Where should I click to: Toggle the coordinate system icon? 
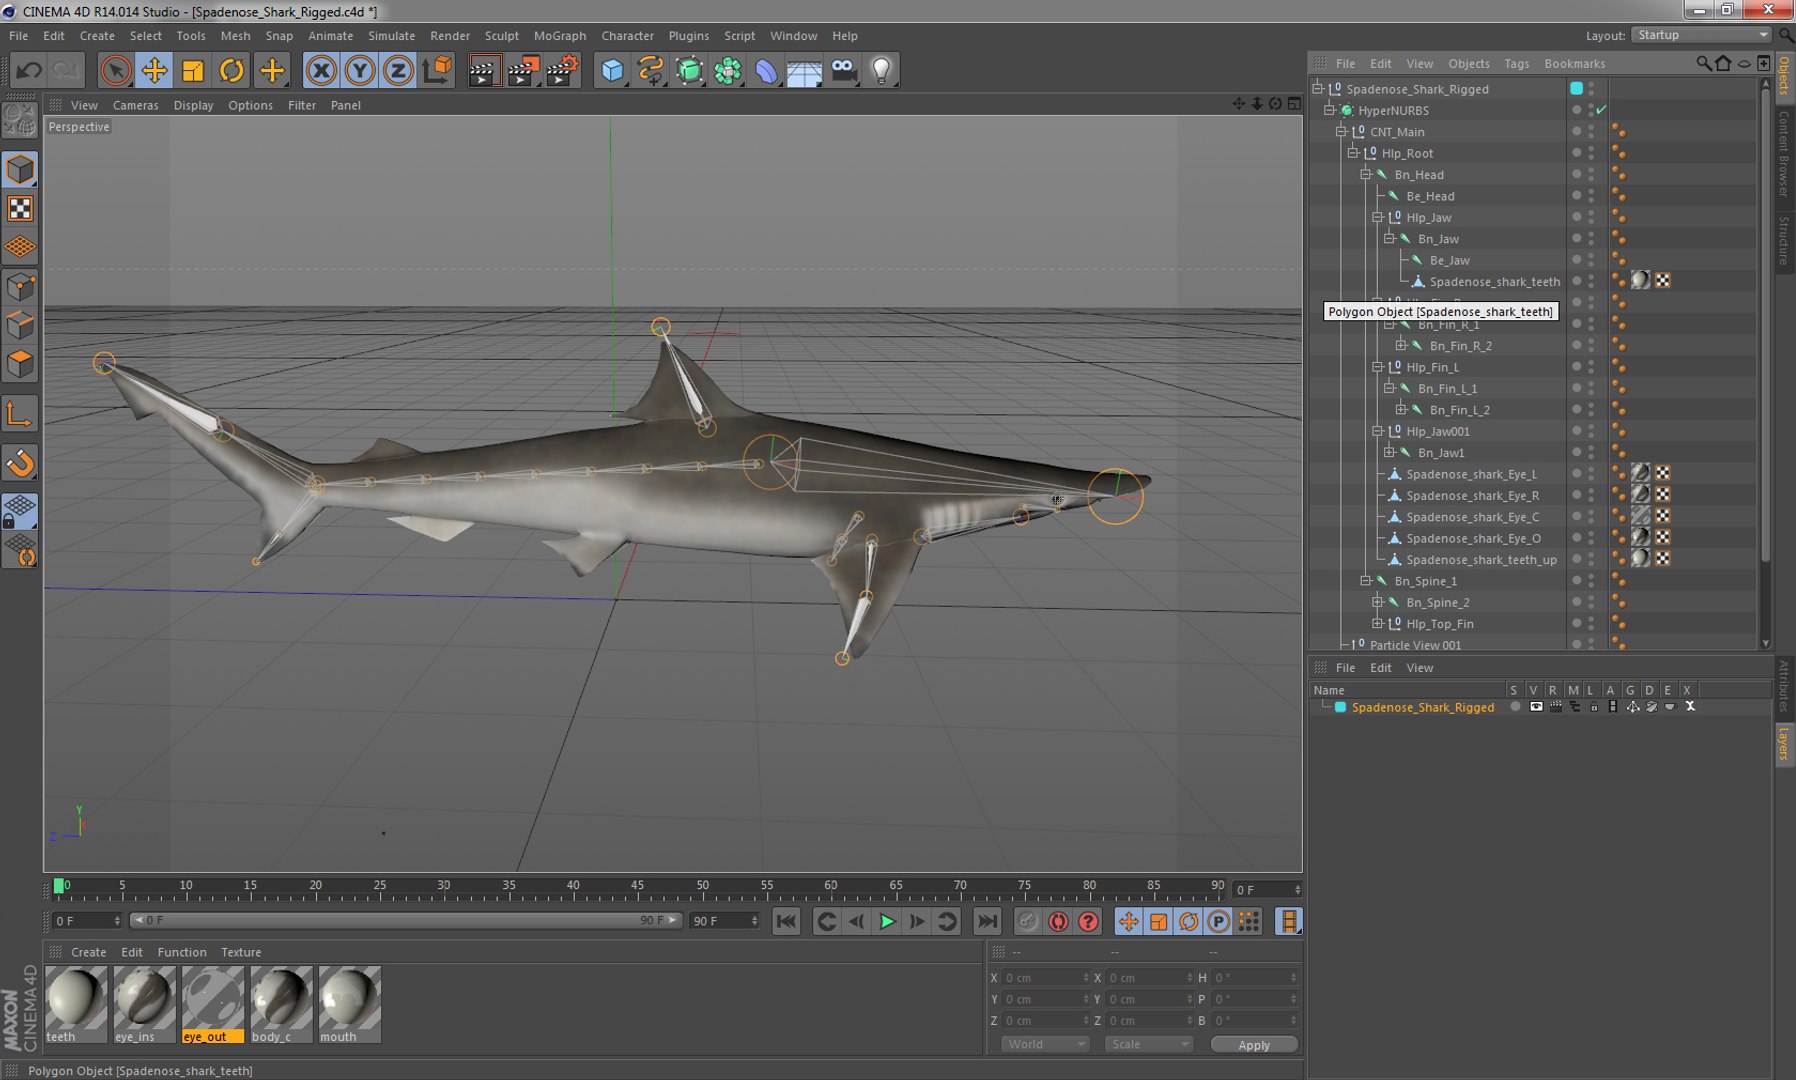[437, 70]
